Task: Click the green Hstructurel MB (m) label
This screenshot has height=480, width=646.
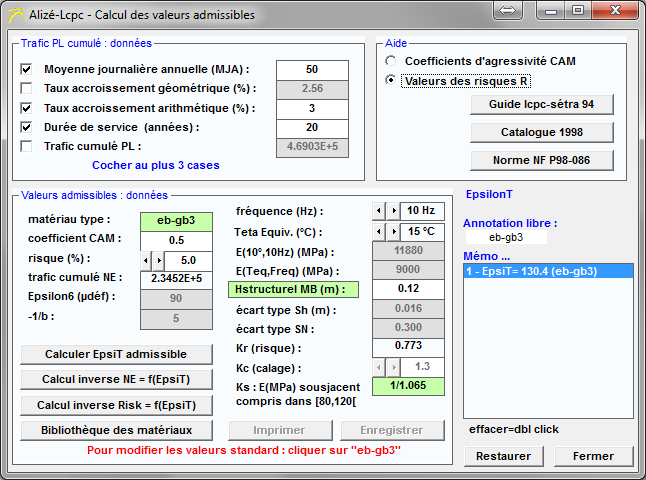Action: point(293,289)
